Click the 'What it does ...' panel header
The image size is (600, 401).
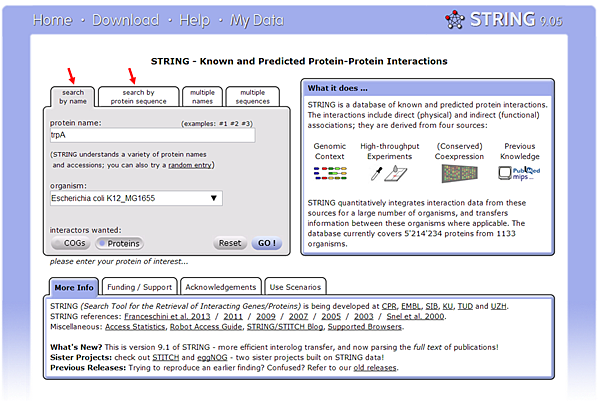click(x=427, y=88)
